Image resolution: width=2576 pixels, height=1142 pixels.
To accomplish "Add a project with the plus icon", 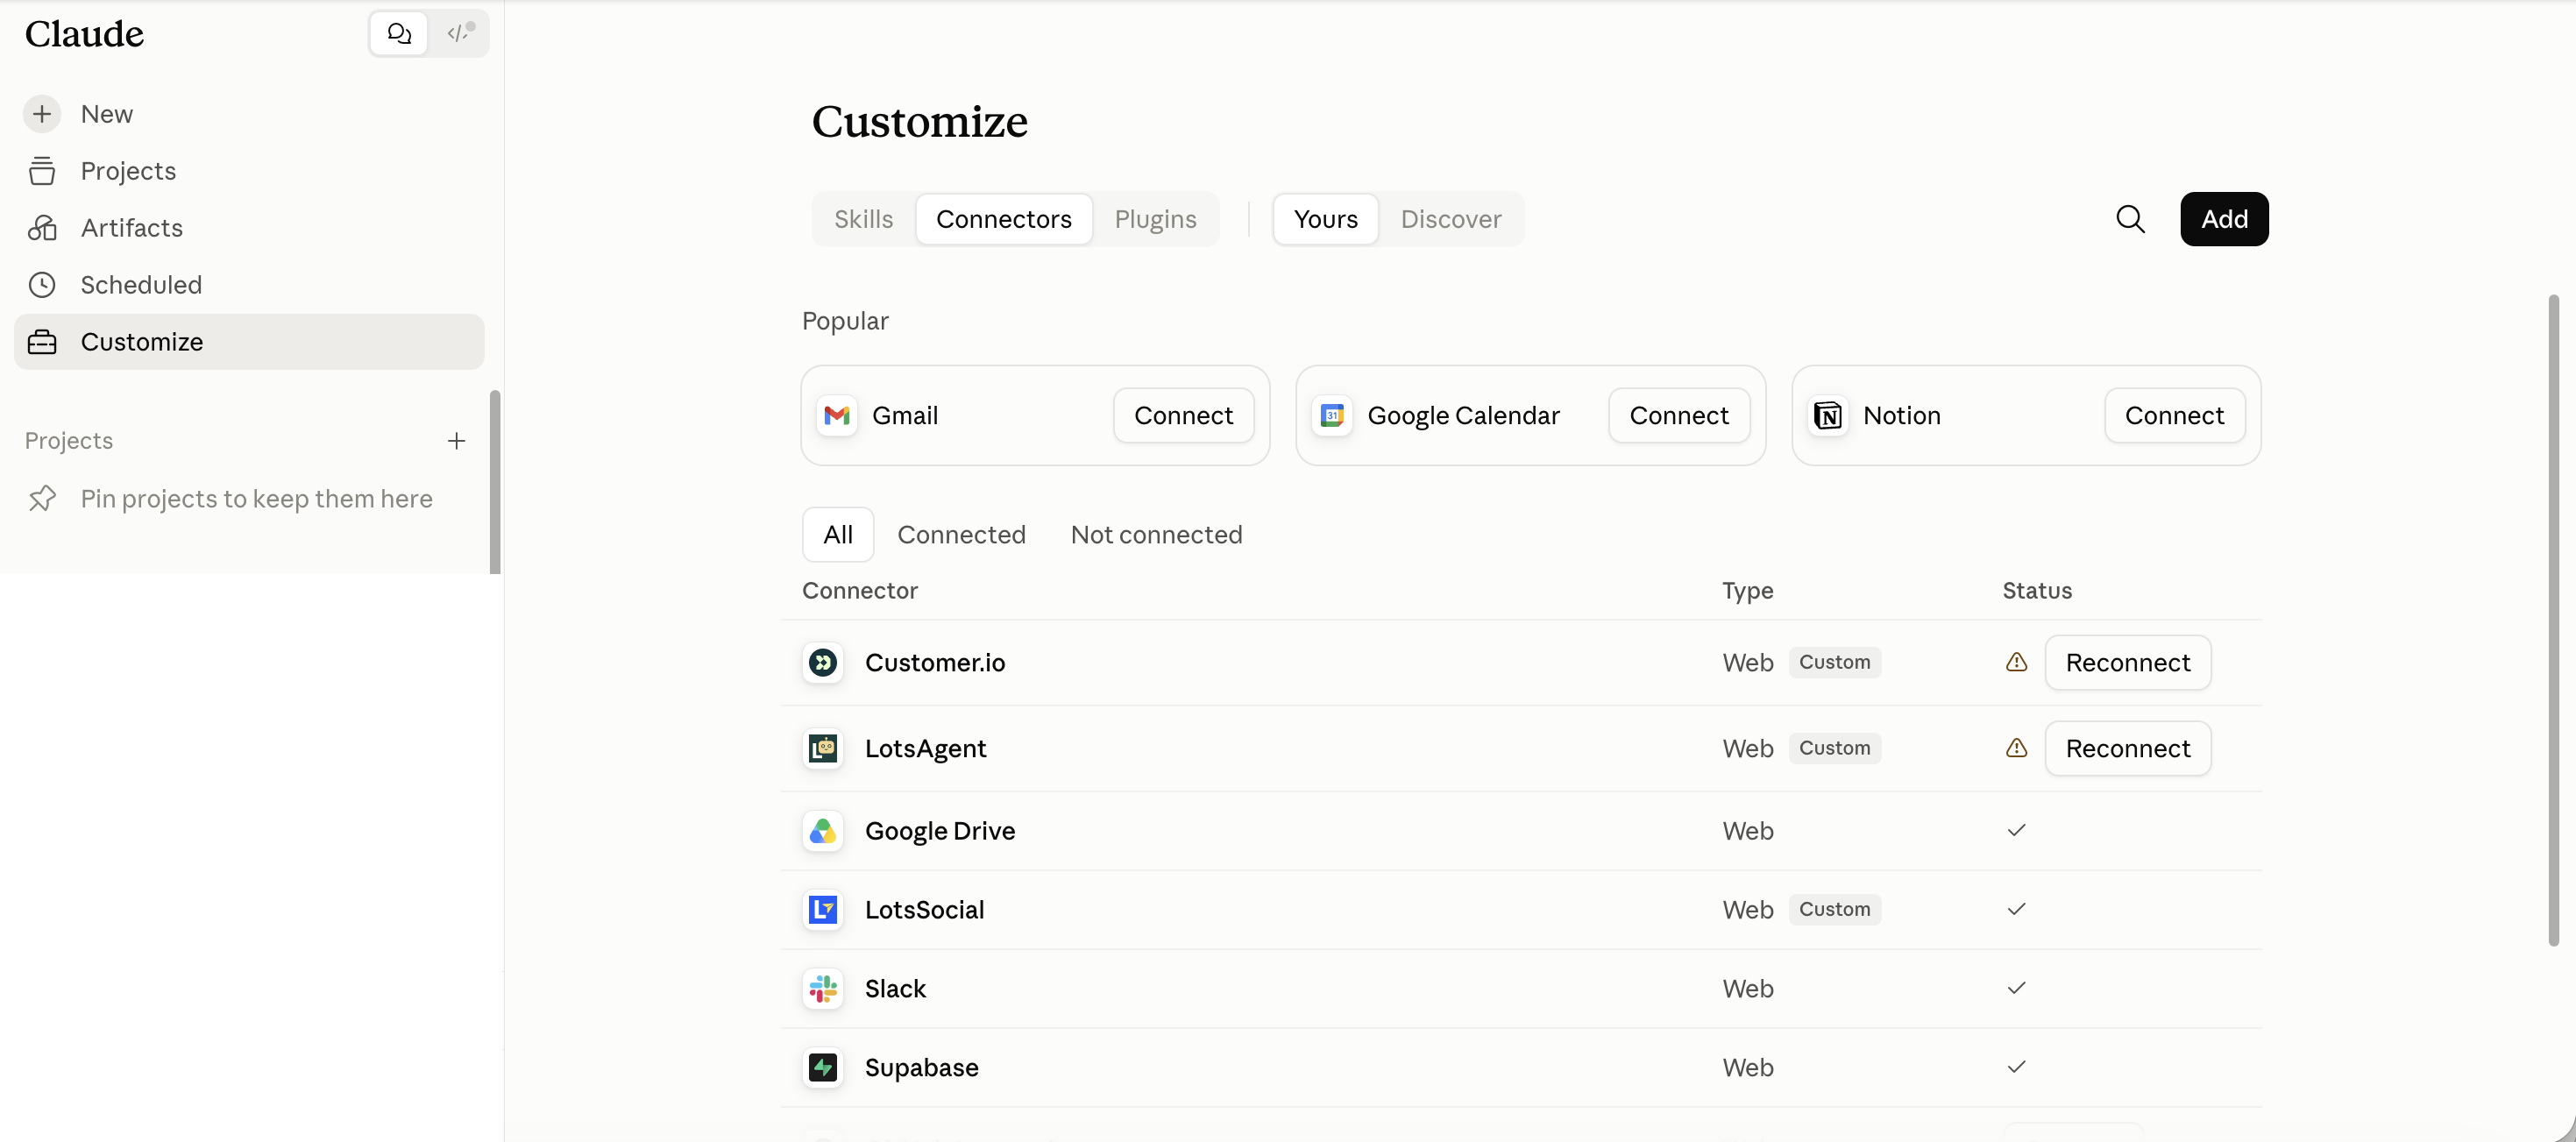I will click(456, 441).
